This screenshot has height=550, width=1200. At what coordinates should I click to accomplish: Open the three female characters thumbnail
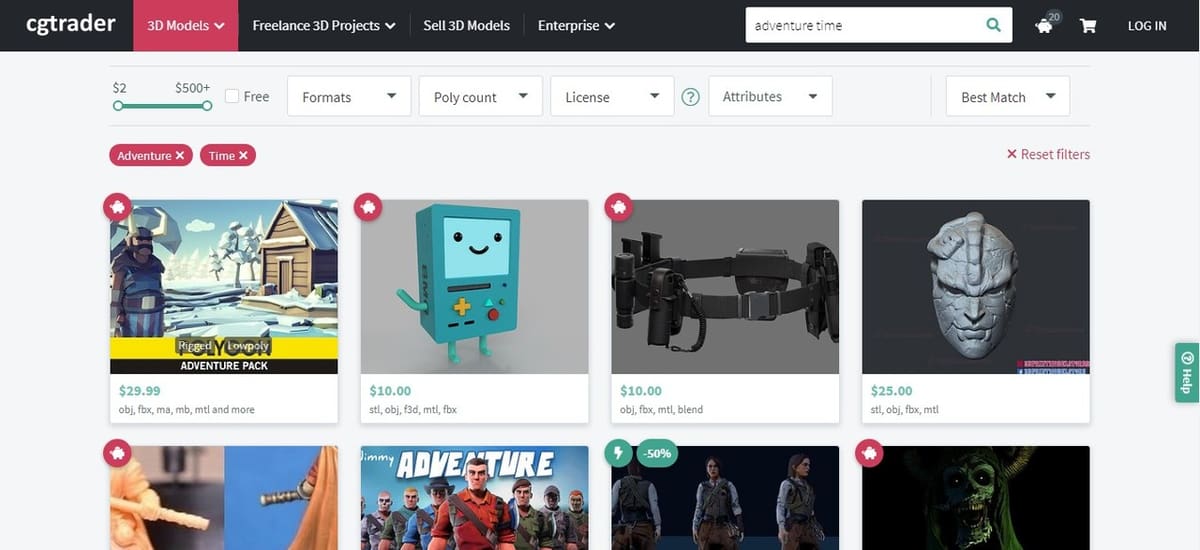click(725, 498)
